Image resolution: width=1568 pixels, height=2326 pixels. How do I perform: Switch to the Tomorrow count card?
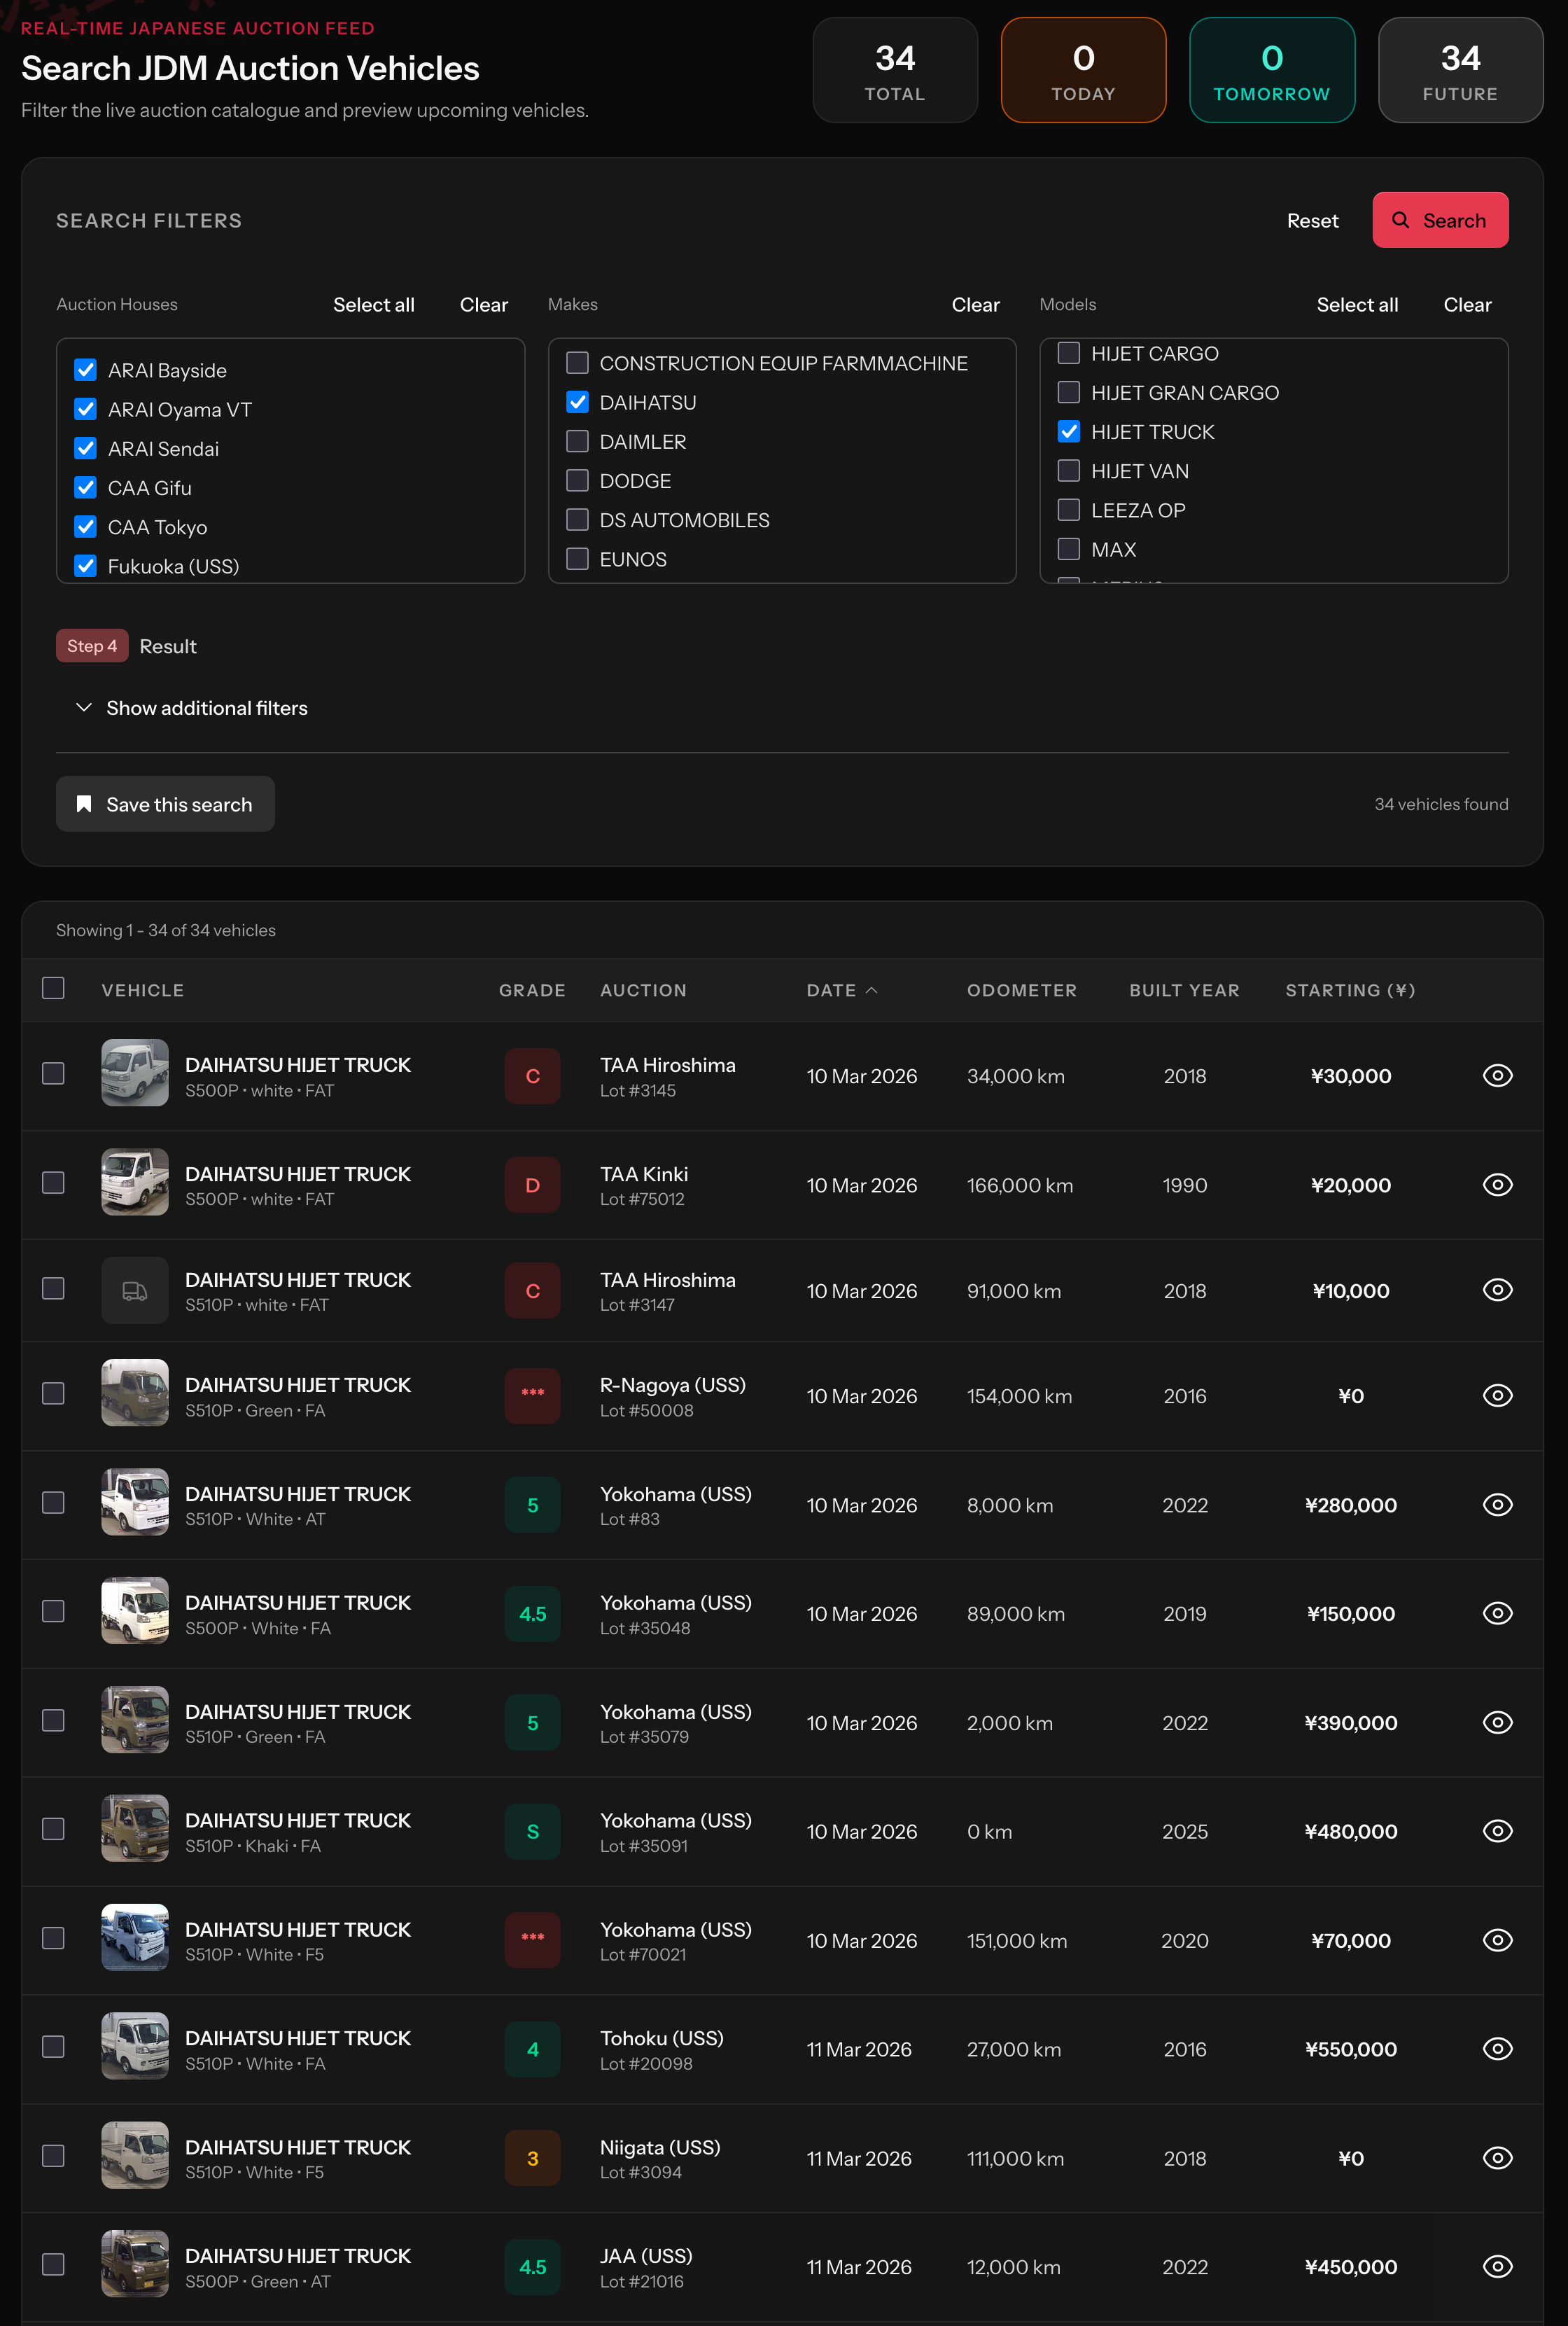[x=1272, y=70]
